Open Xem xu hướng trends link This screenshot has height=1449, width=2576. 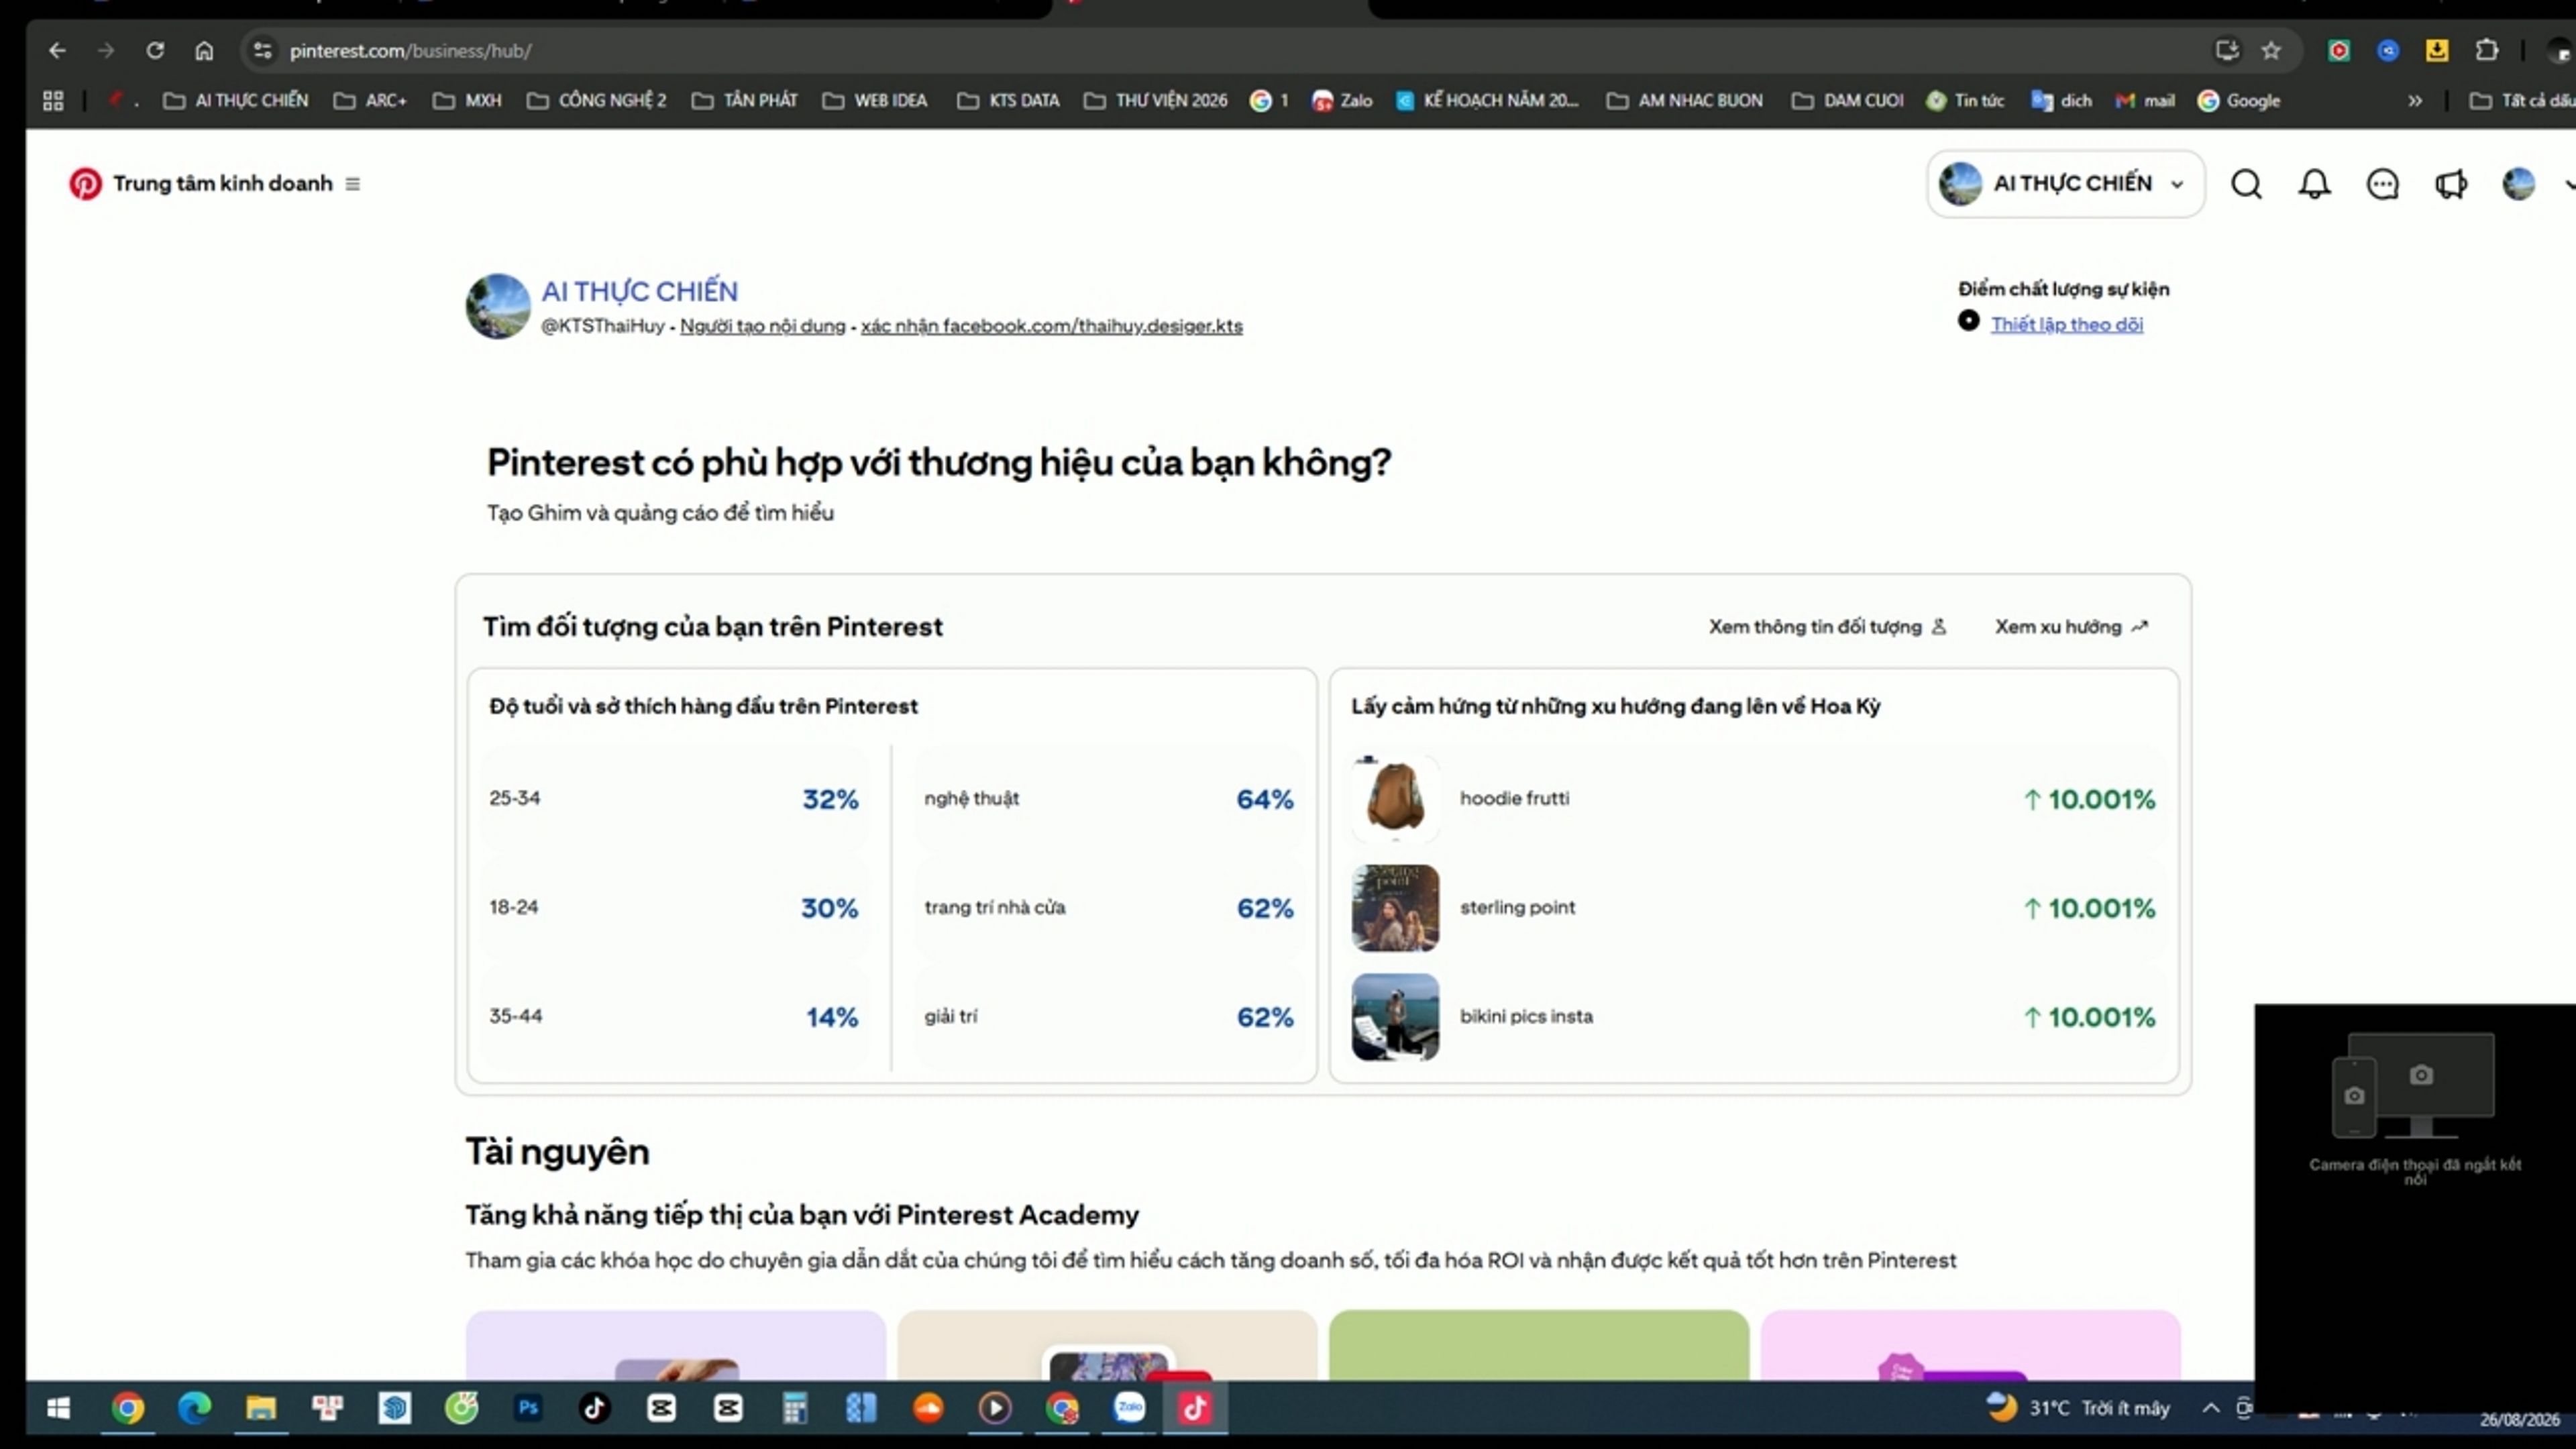click(x=2072, y=627)
